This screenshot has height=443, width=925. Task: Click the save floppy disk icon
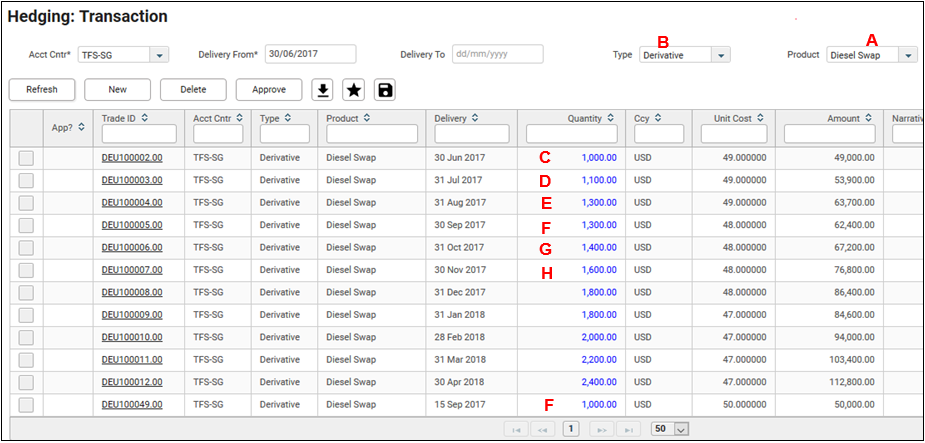pos(385,90)
